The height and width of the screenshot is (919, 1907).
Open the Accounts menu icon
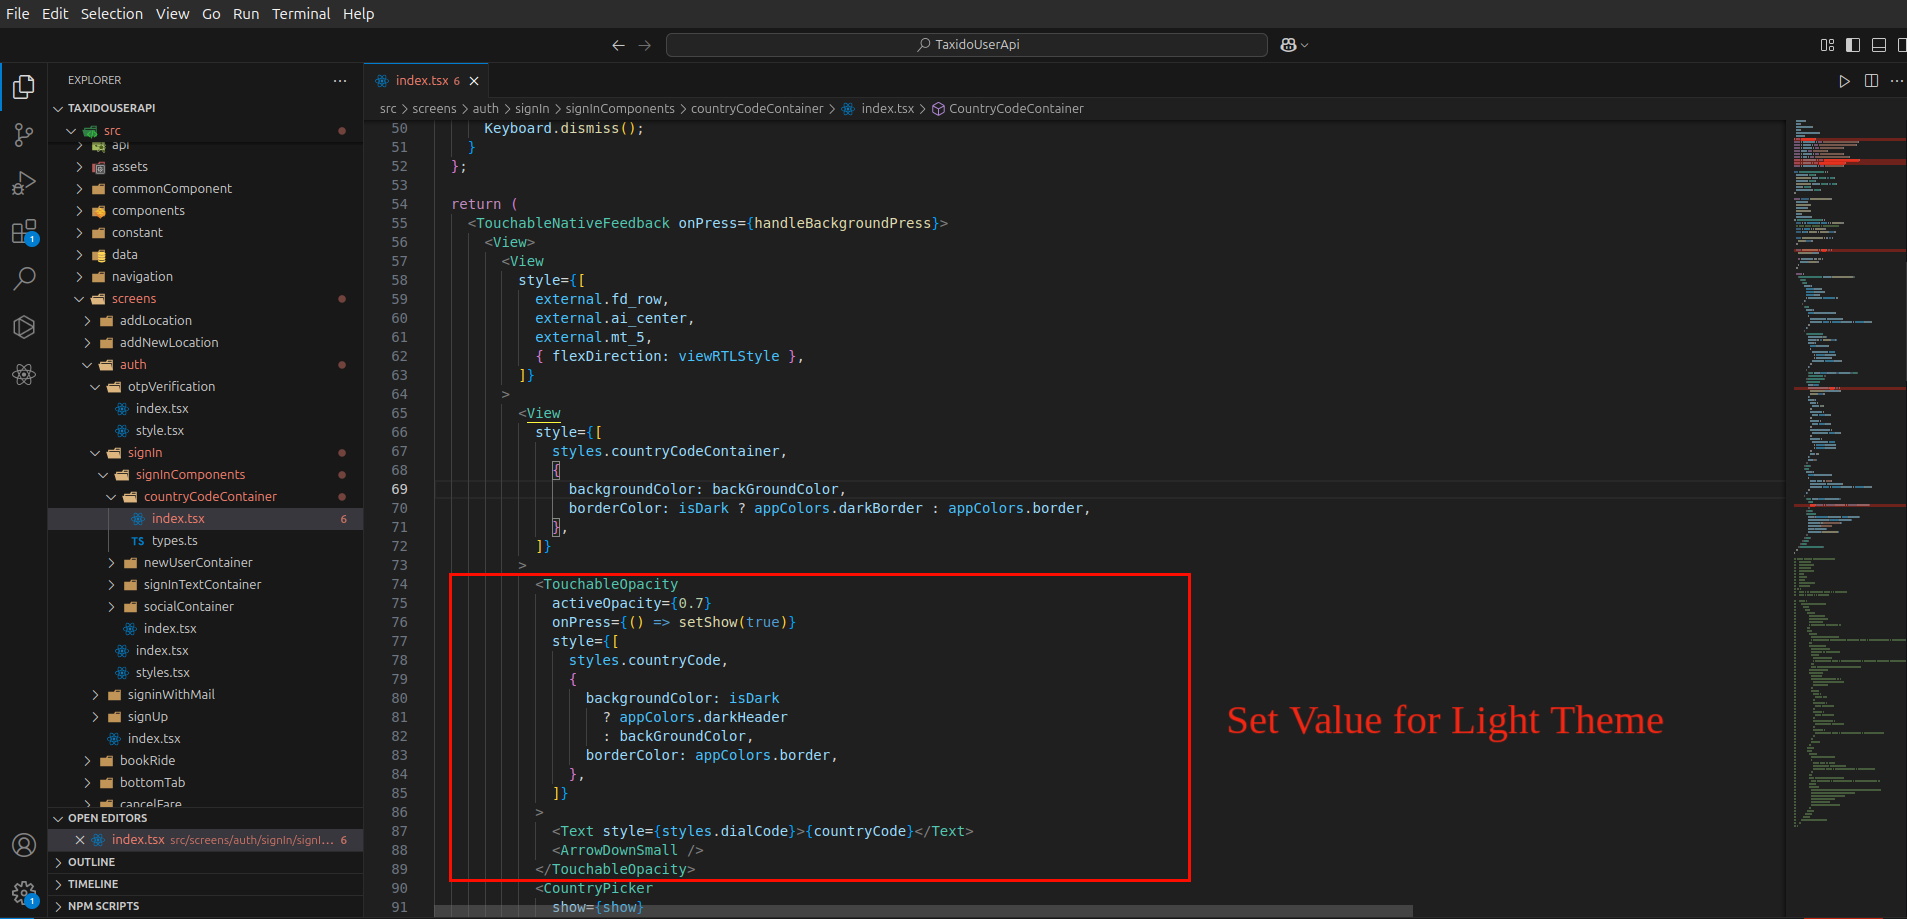point(24,845)
